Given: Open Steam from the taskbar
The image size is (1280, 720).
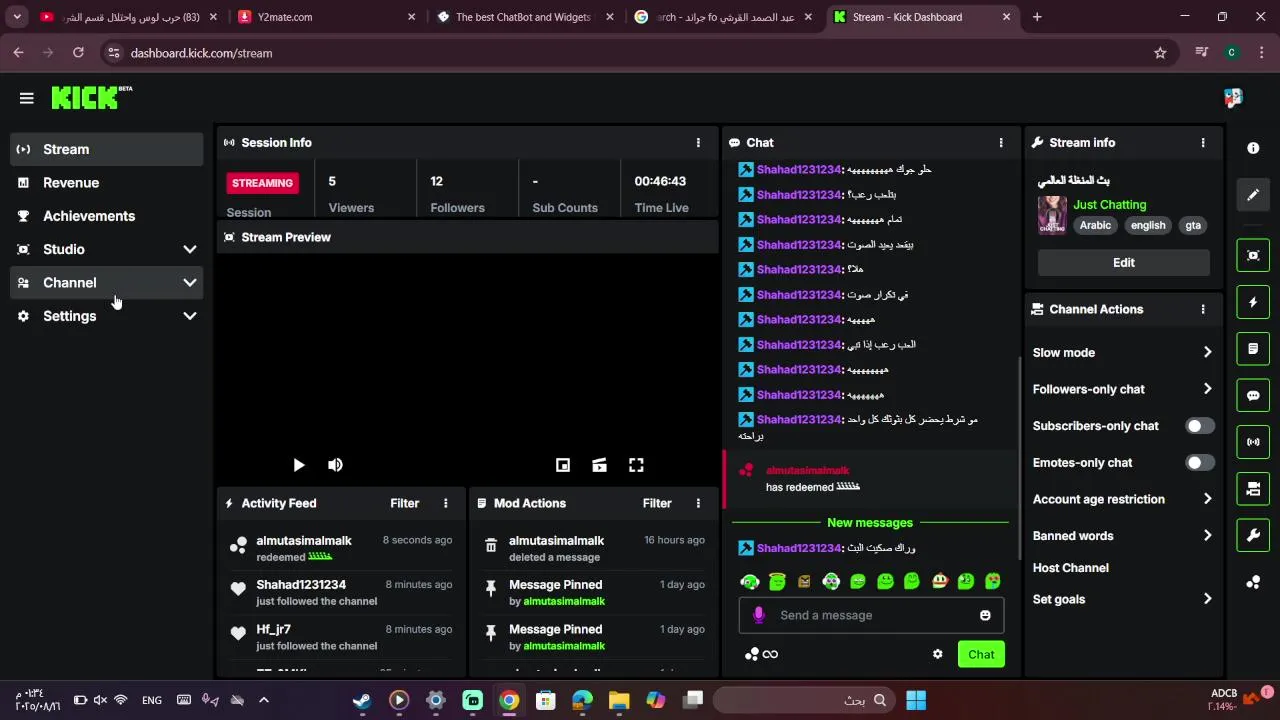Looking at the screenshot, I should pyautogui.click(x=362, y=700).
